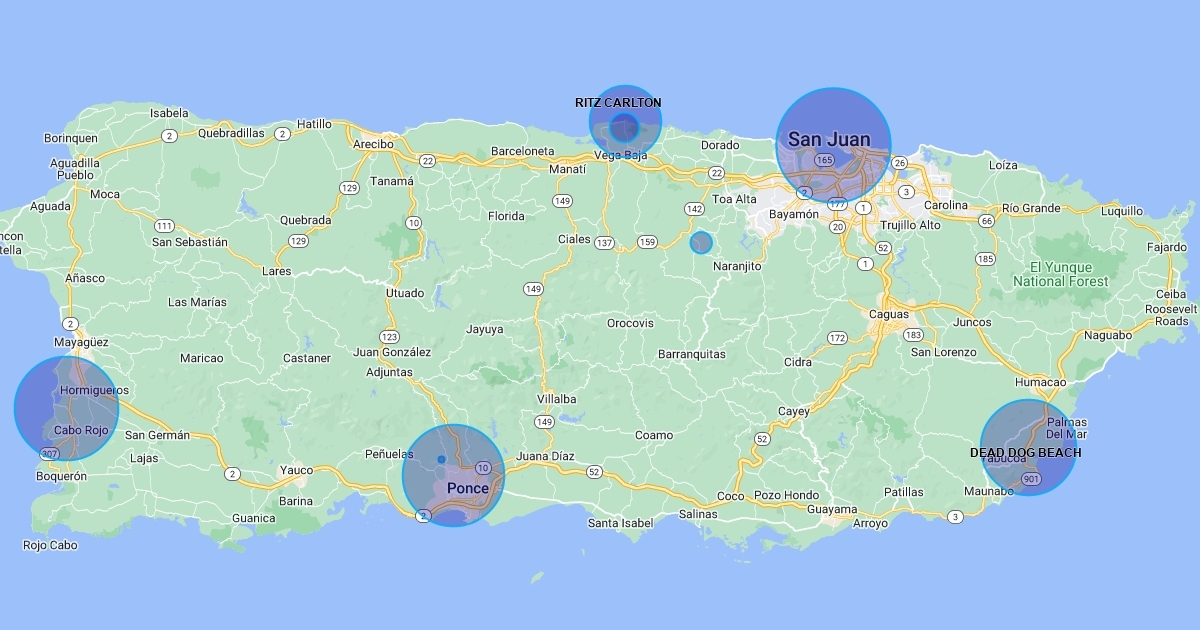
Task: Click the route 183 shield near Caguas
Action: pos(912,335)
